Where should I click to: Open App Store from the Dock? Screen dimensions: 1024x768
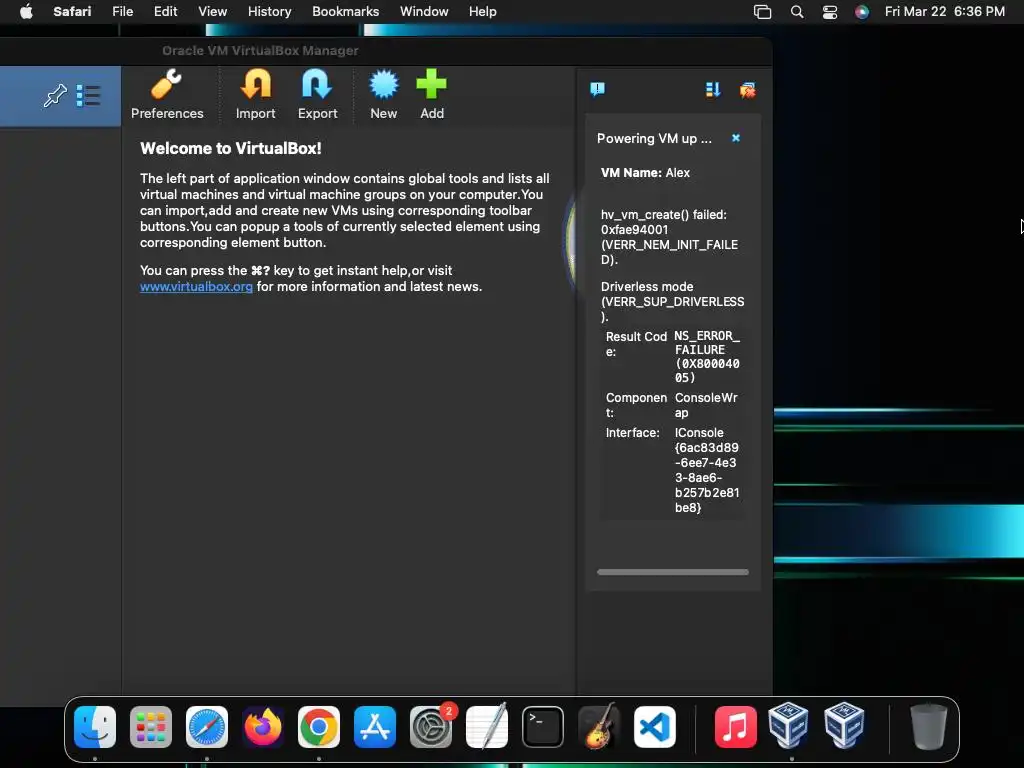tap(375, 727)
